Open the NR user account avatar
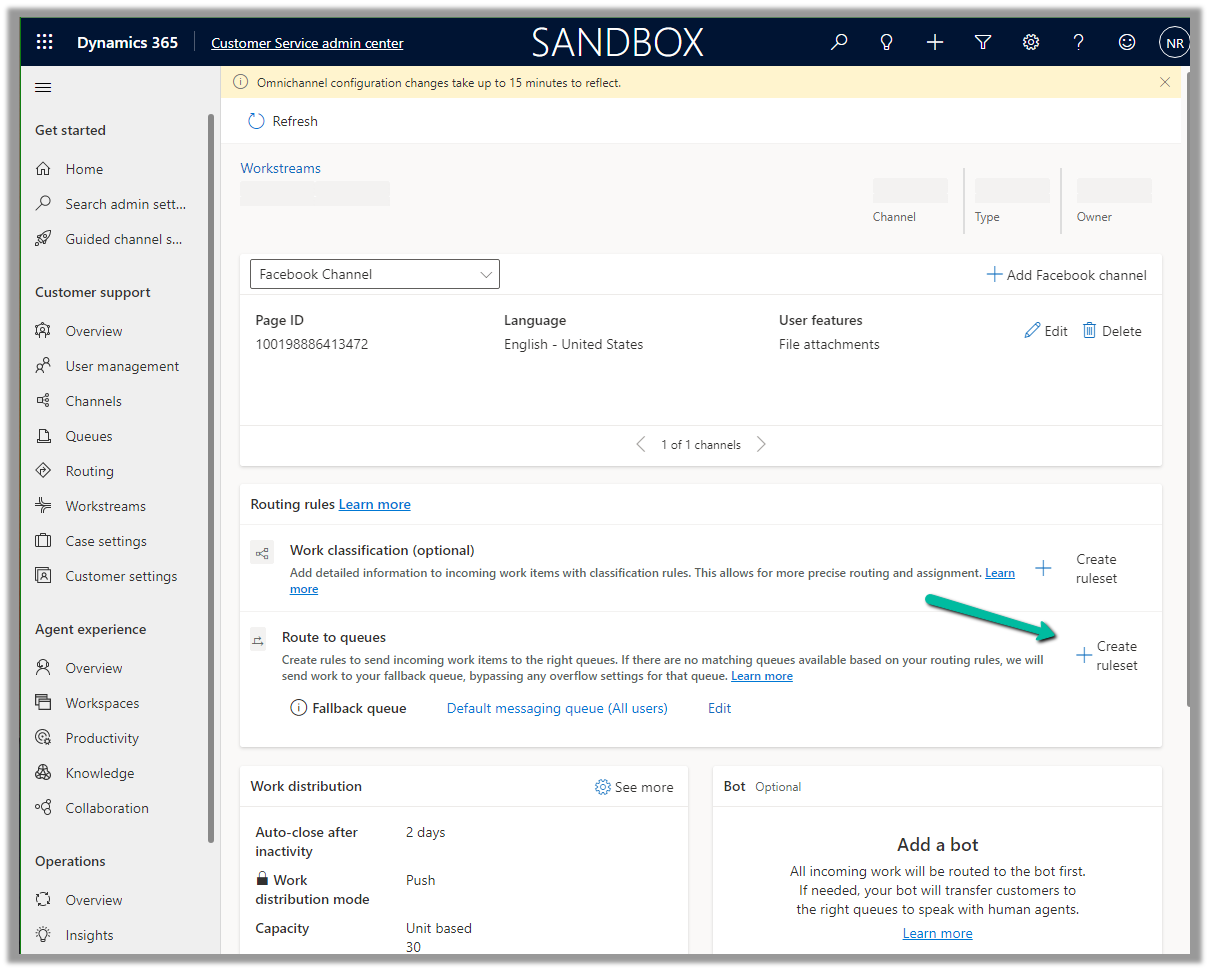The height and width of the screenshot is (971, 1209). pos(1174,42)
